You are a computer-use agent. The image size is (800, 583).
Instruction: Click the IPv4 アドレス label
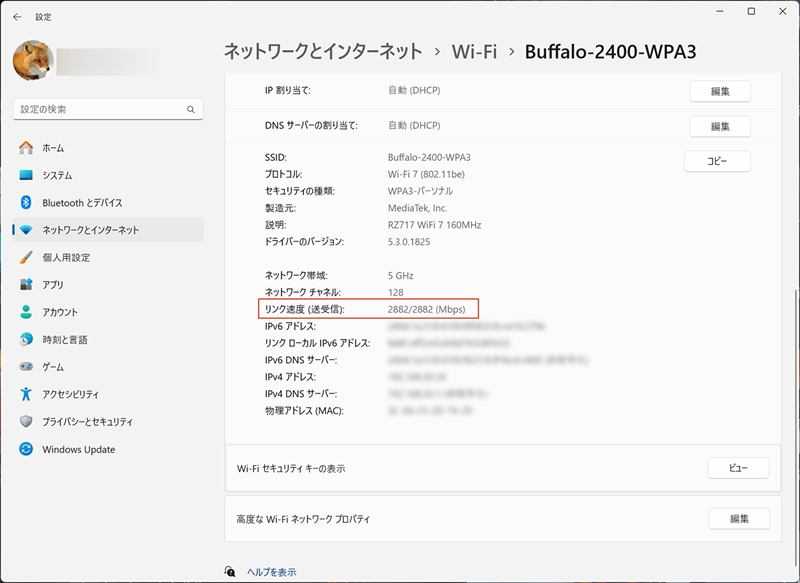coord(290,377)
